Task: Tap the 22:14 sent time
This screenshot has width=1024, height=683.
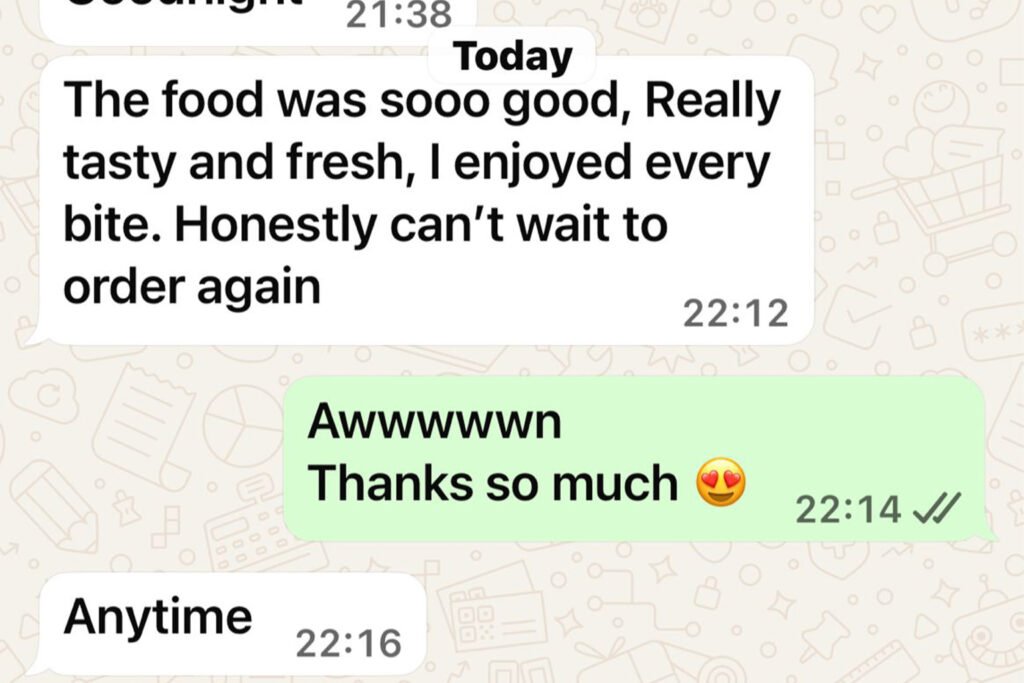Action: tap(848, 509)
